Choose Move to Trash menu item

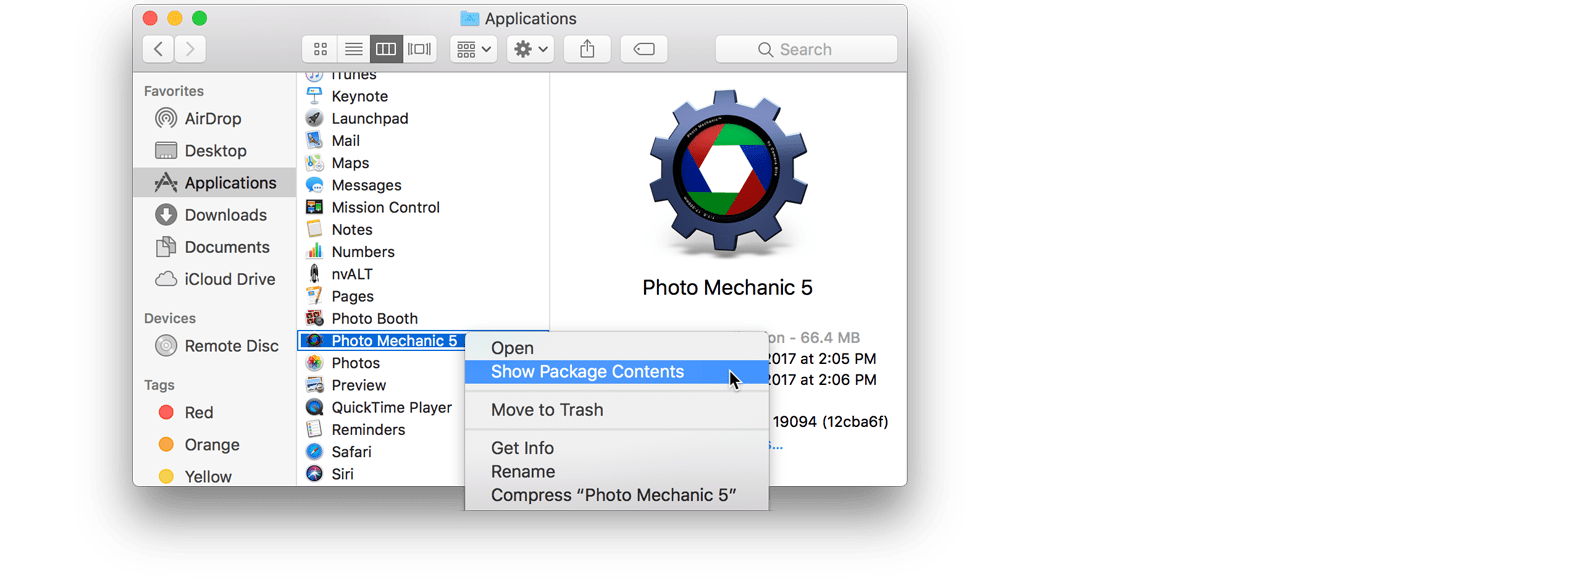[x=617, y=410]
